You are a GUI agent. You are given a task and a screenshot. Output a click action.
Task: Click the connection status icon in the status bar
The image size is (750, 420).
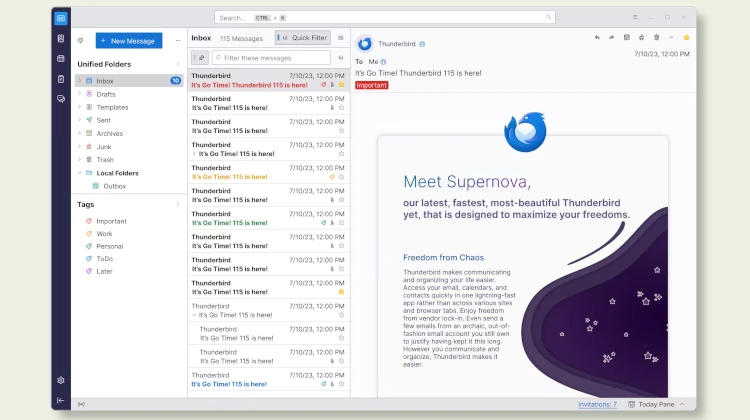point(81,404)
